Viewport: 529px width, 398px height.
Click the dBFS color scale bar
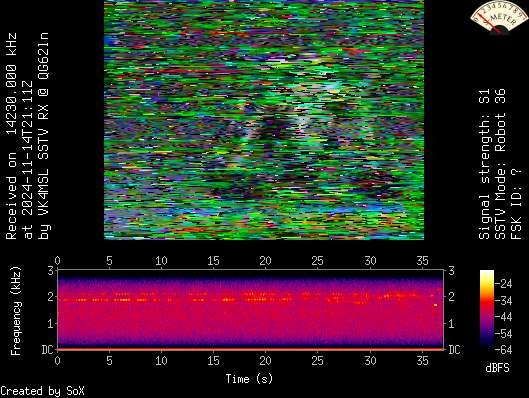(x=487, y=310)
